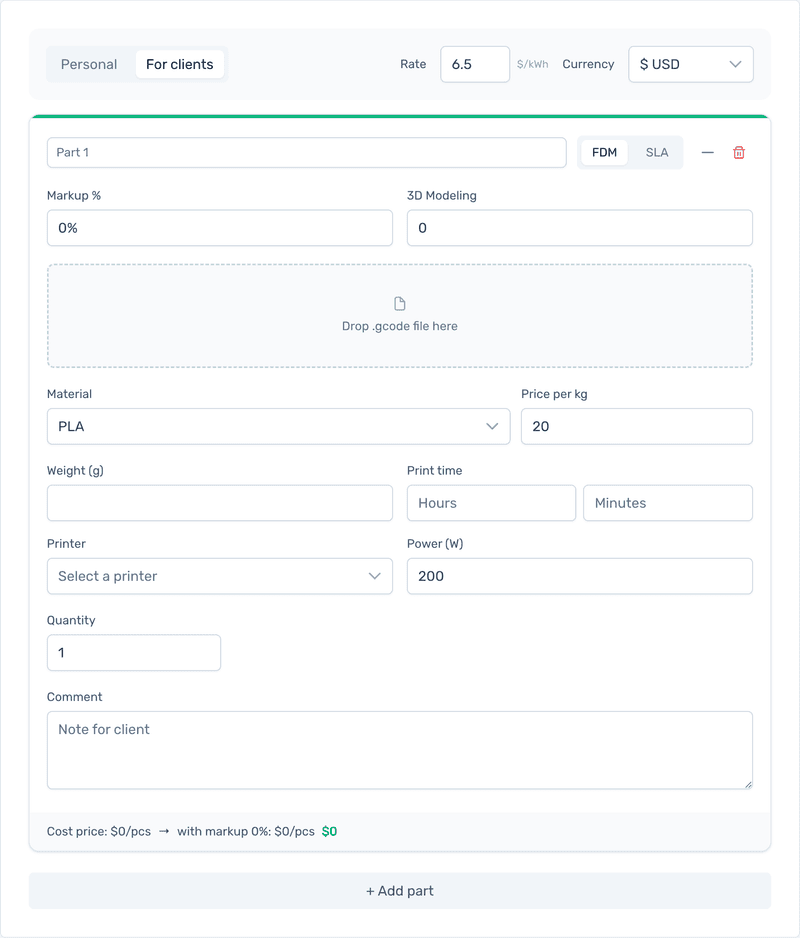Switch the part to SLA mode
This screenshot has width=800, height=938.
point(657,152)
